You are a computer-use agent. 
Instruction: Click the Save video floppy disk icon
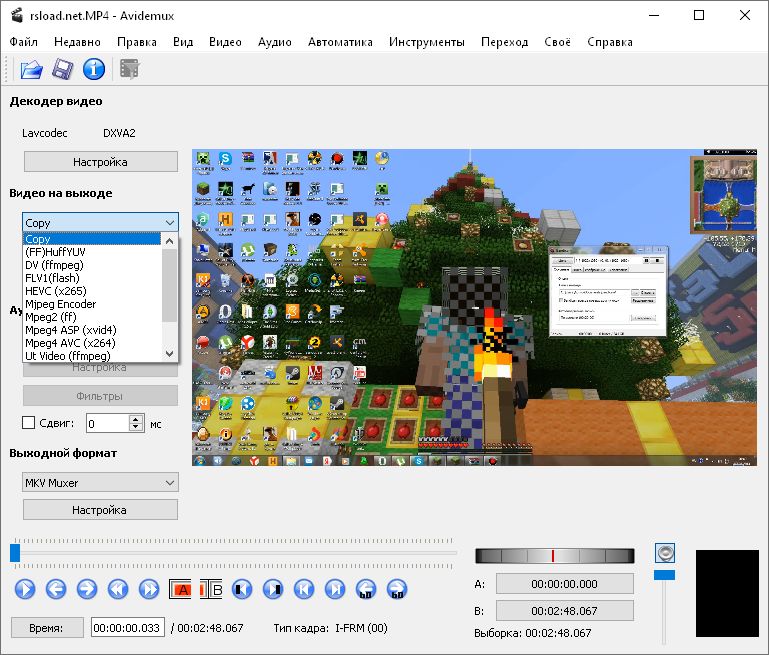(63, 69)
